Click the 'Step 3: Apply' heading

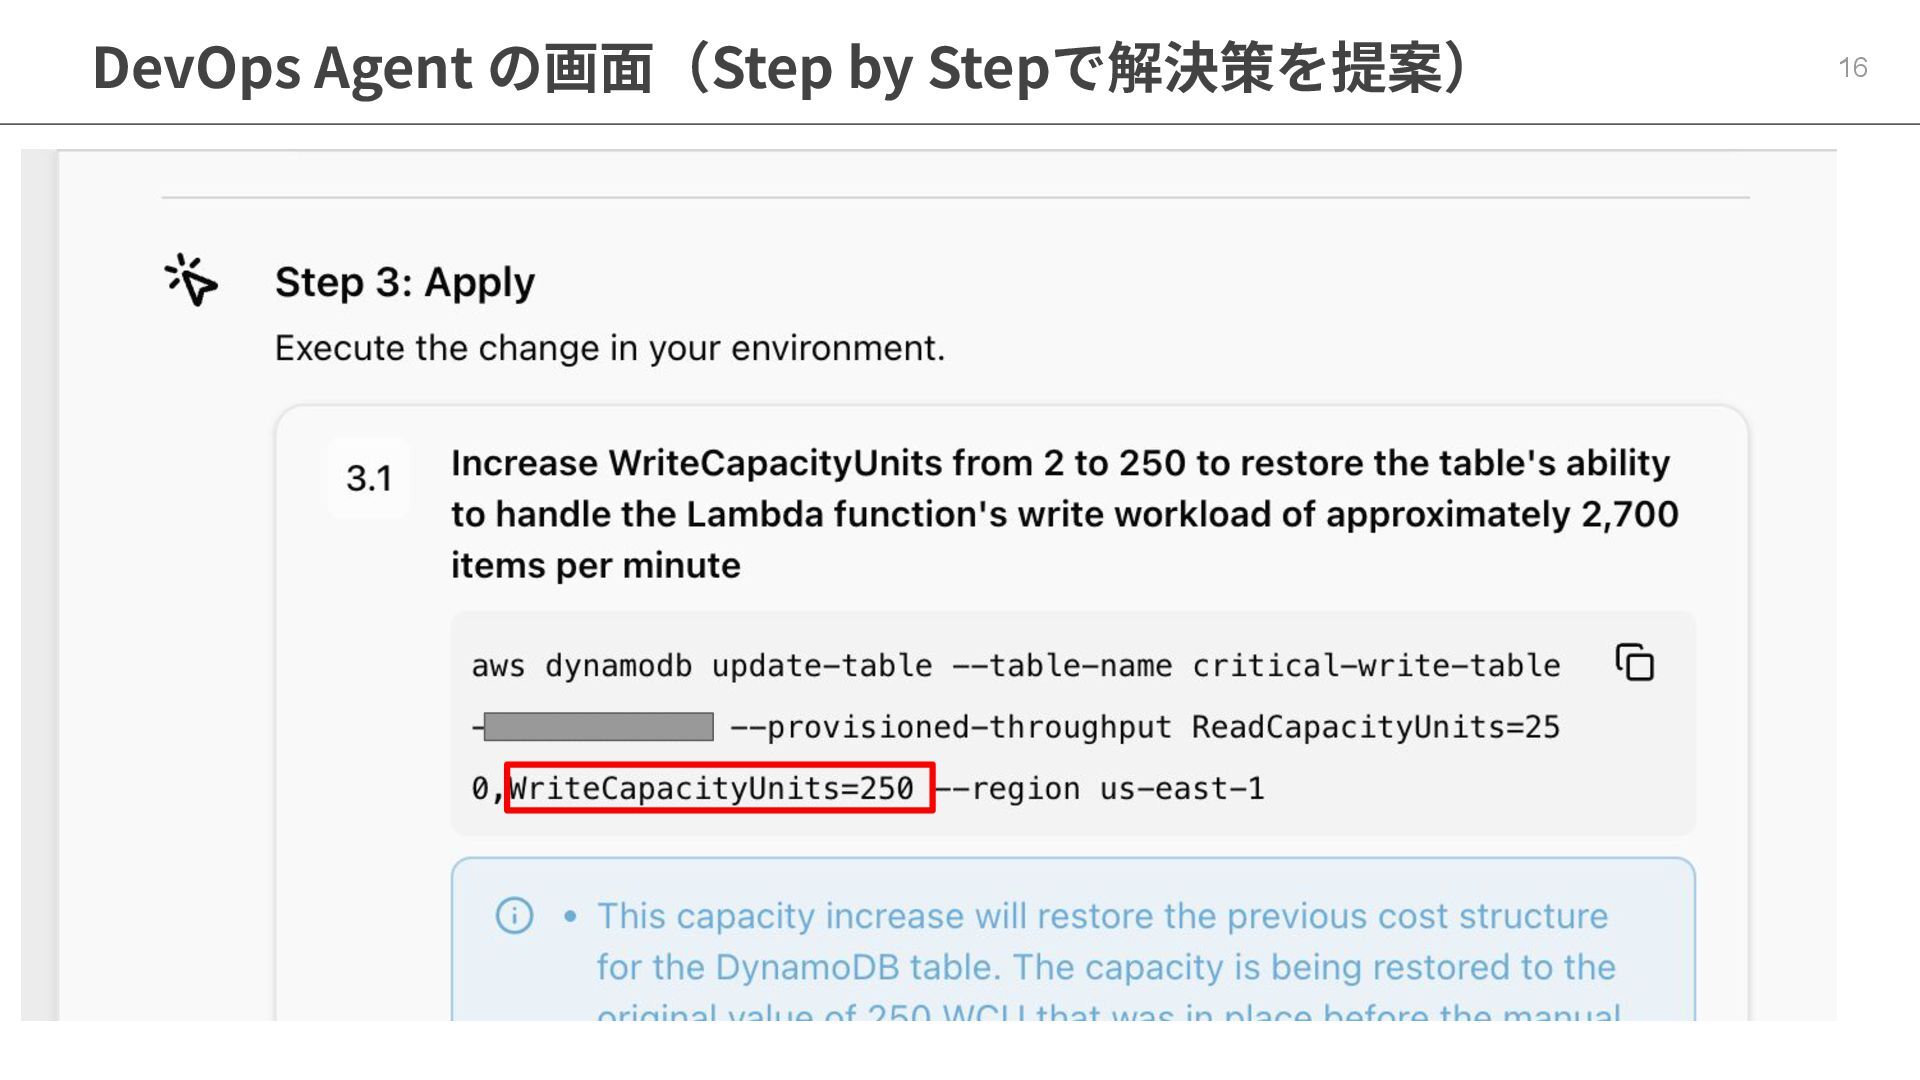coord(404,282)
